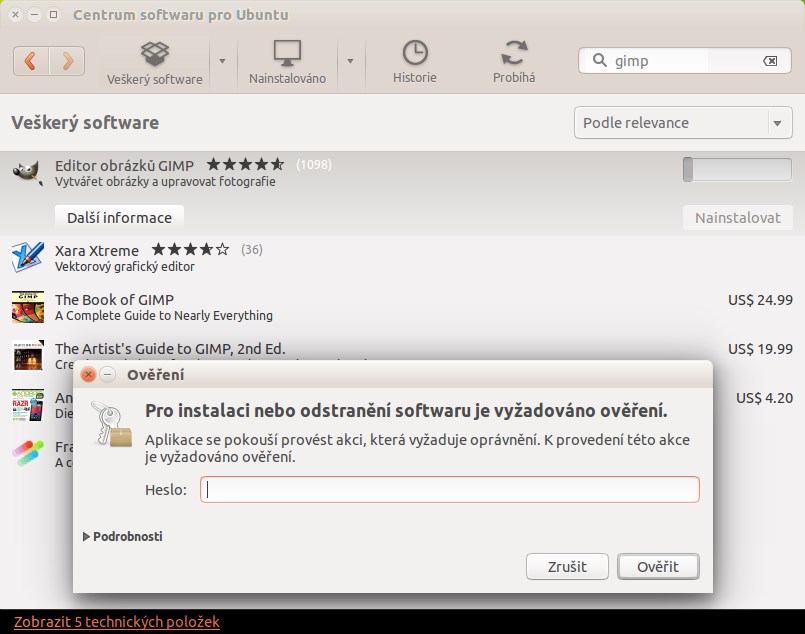Image resolution: width=805 pixels, height=634 pixels.
Task: Open "Zobrazit 5 technických položek" link
Action: pos(116,621)
